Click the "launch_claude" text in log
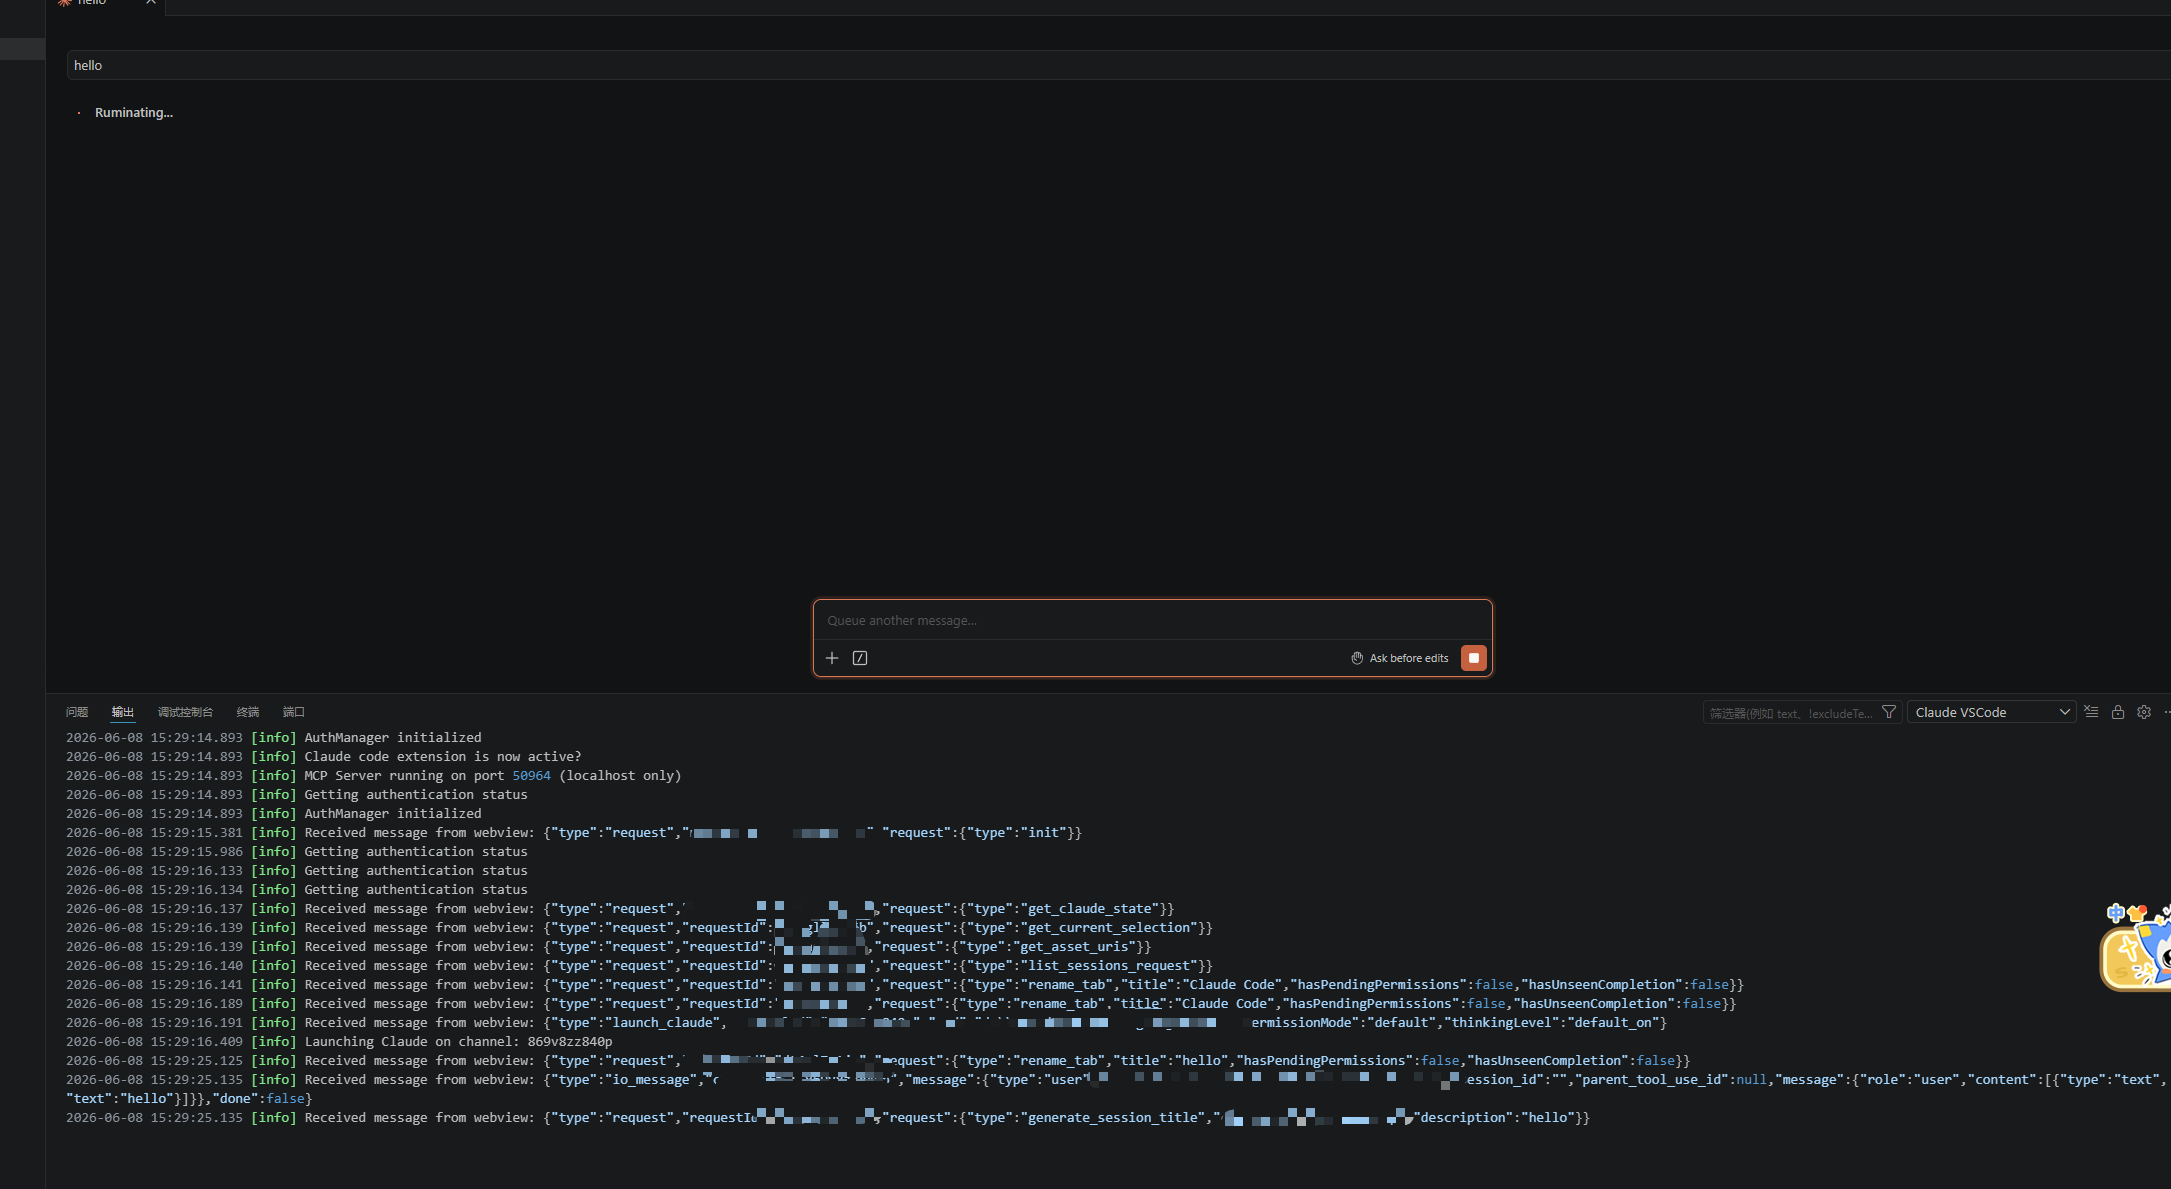2171x1189 pixels. coord(662,1023)
